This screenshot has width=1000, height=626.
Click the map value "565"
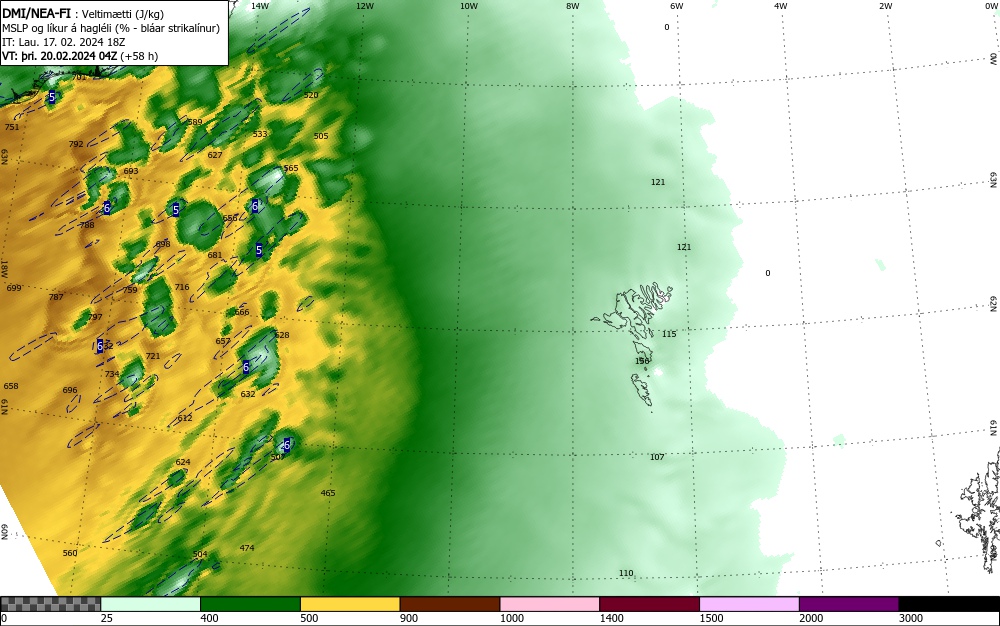coord(291,168)
